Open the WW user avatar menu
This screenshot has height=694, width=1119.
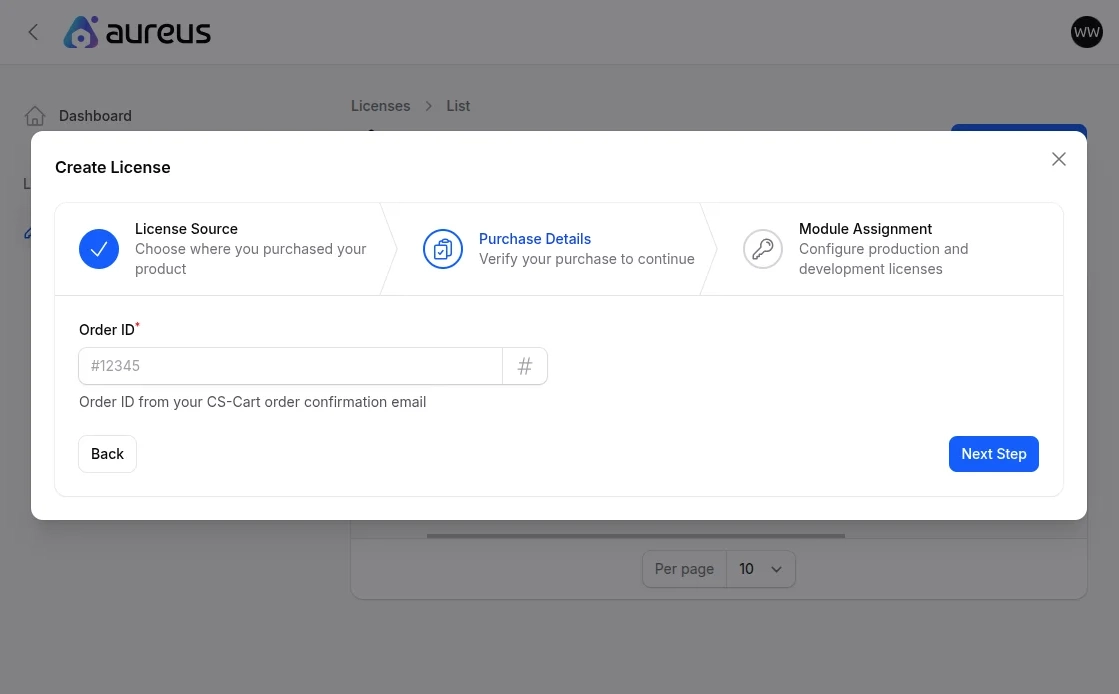click(x=1086, y=32)
